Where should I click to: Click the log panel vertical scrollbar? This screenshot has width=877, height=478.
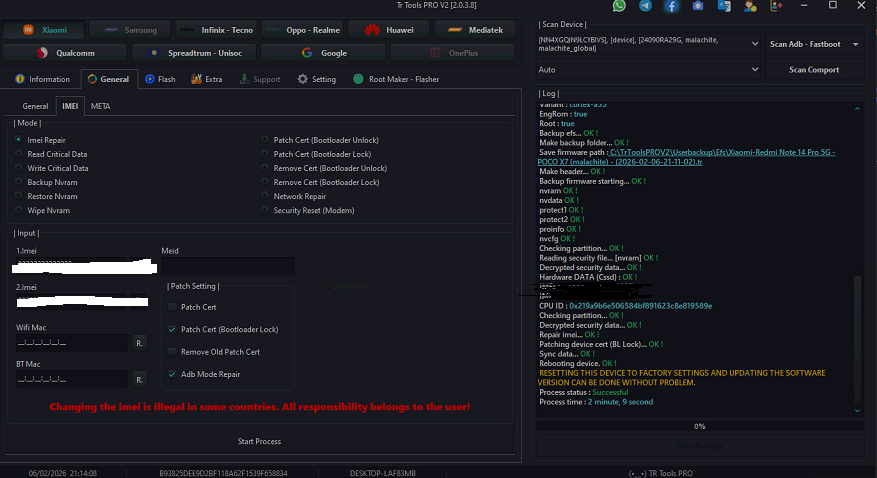[x=857, y=339]
